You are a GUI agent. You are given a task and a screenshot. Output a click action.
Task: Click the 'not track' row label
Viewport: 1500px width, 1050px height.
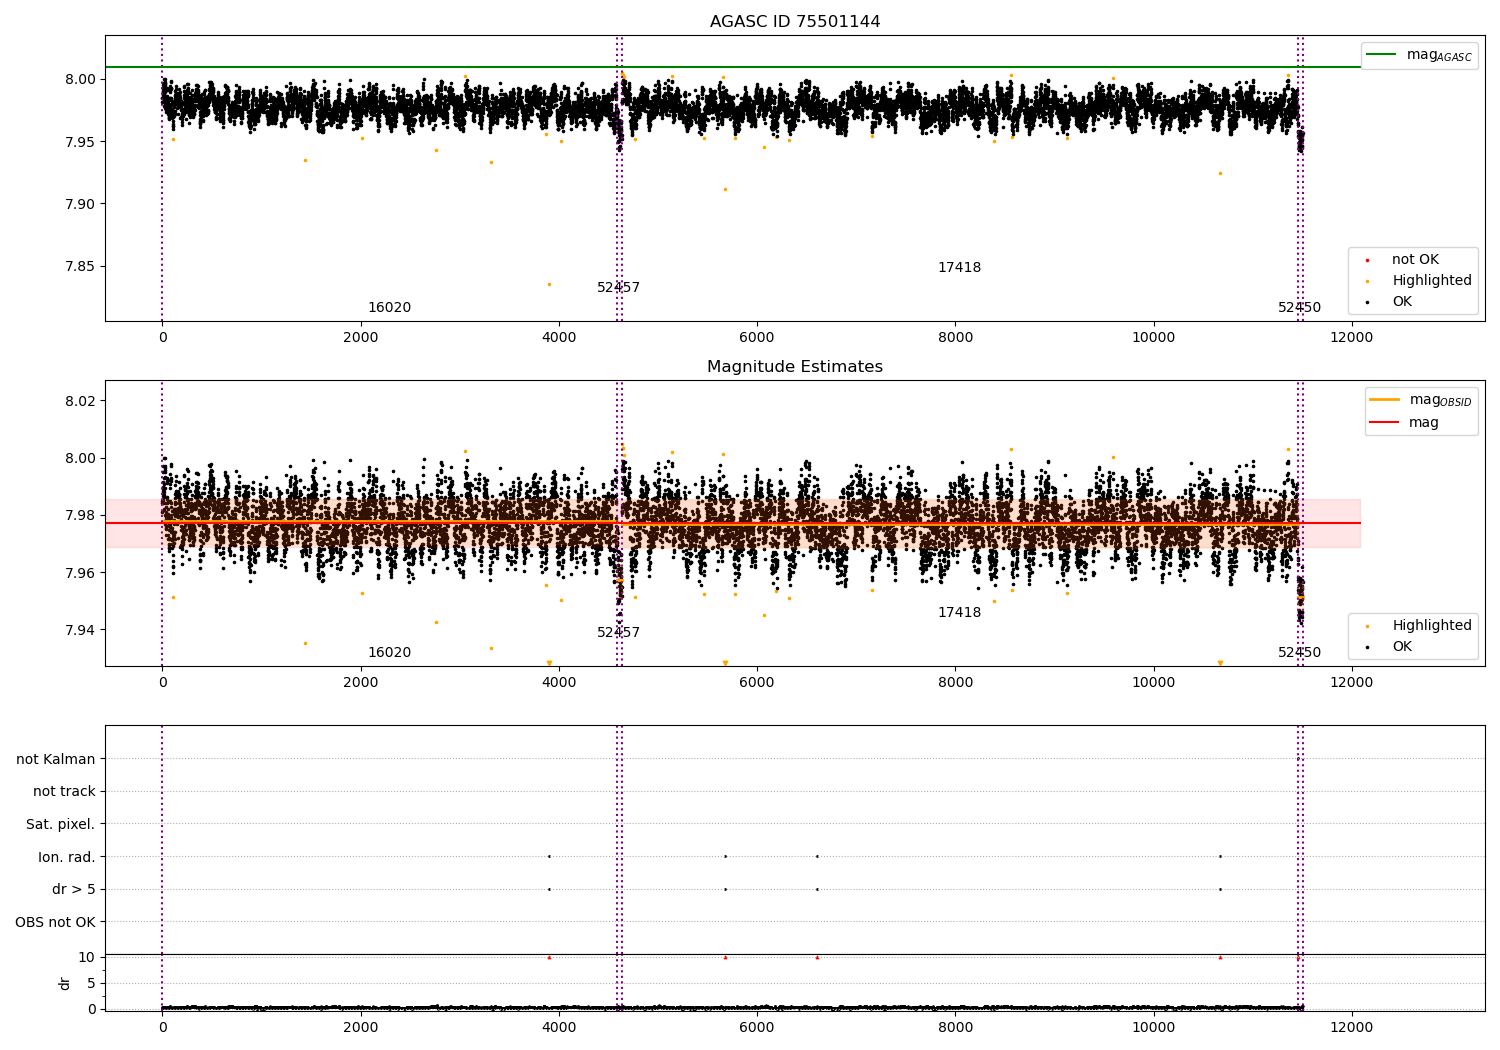pos(64,792)
